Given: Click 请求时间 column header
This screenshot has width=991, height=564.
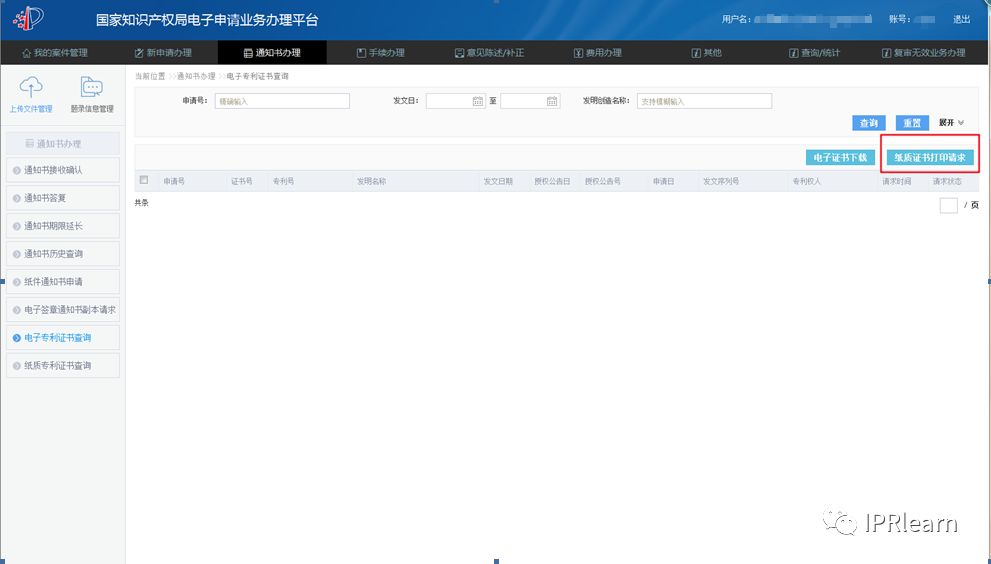Looking at the screenshot, I should coord(897,181).
